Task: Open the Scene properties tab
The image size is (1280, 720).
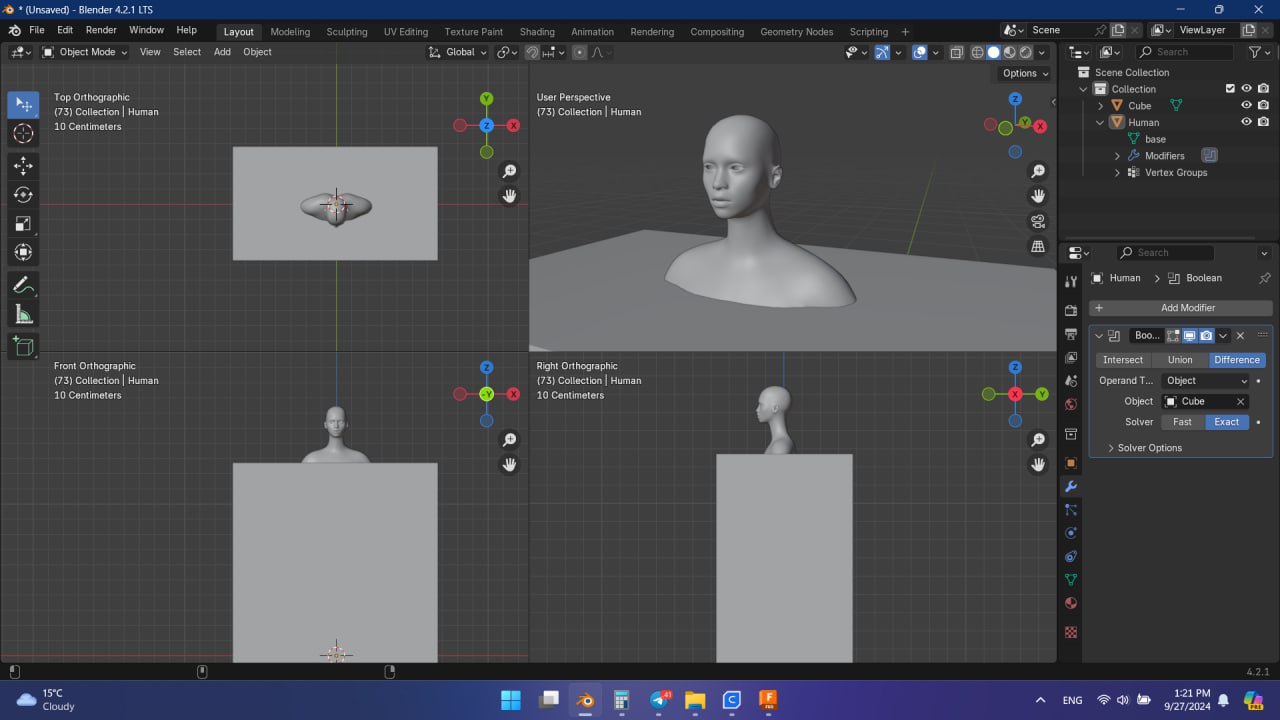Action: click(1071, 381)
